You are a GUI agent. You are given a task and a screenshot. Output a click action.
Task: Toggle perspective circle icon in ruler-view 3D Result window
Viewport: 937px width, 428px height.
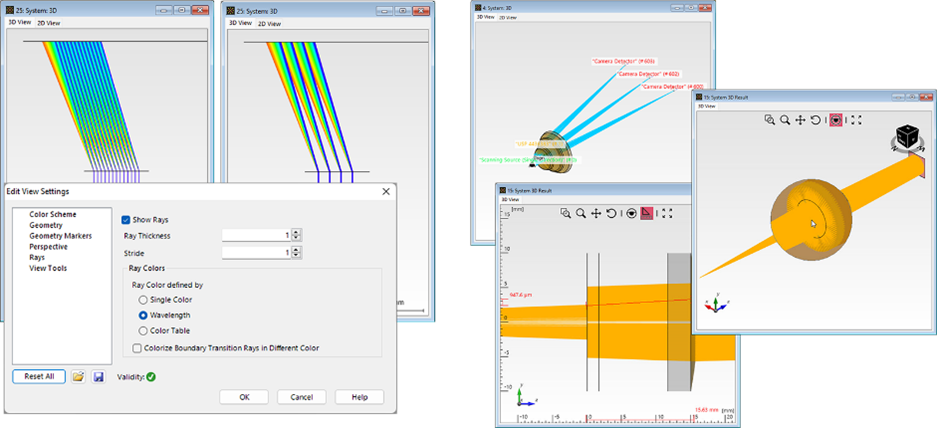tap(631, 213)
